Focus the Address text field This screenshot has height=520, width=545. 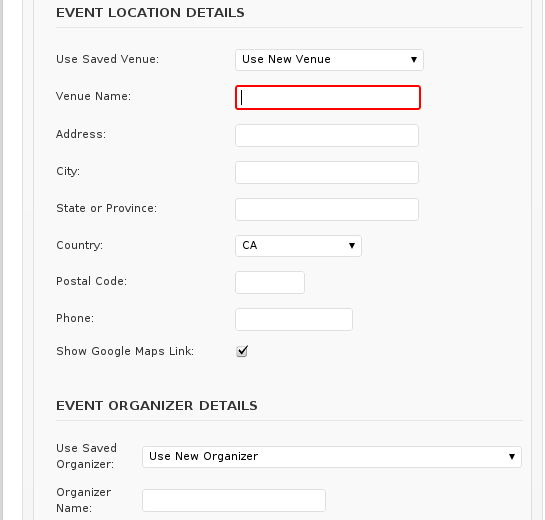(x=327, y=135)
